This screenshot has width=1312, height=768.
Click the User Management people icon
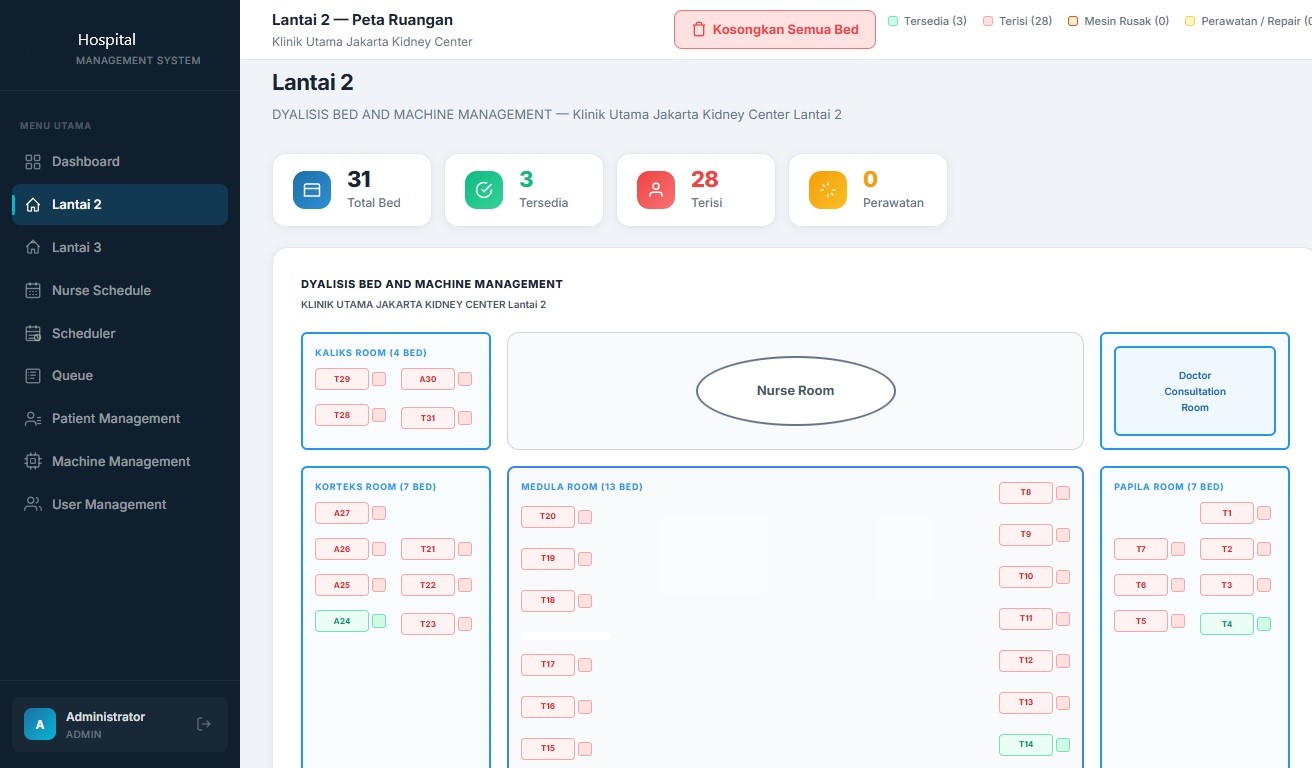(33, 505)
